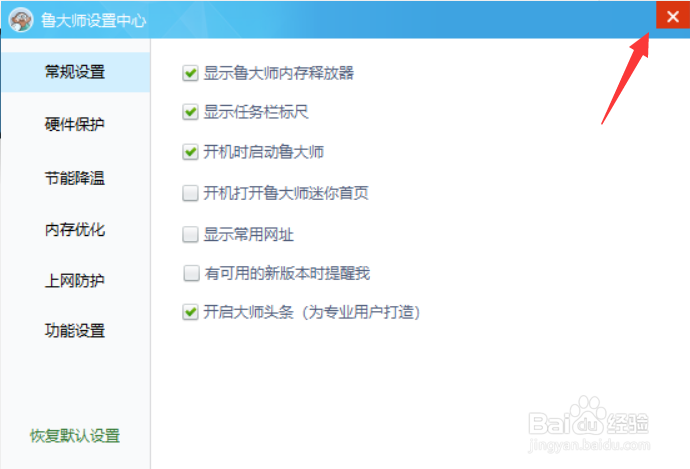This screenshot has width=690, height=469.
Task: Open 硬件保护 settings tab
Action: (x=75, y=125)
